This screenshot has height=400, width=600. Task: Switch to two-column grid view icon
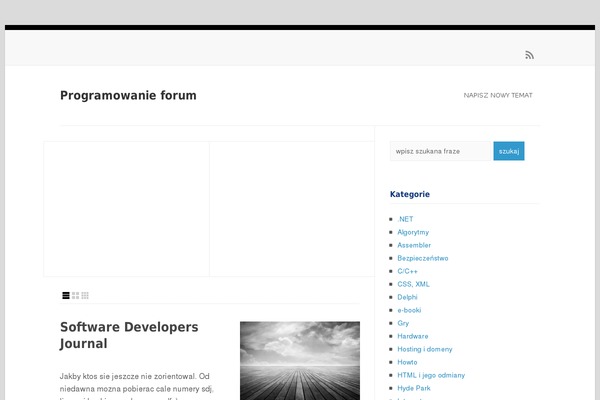coord(75,296)
